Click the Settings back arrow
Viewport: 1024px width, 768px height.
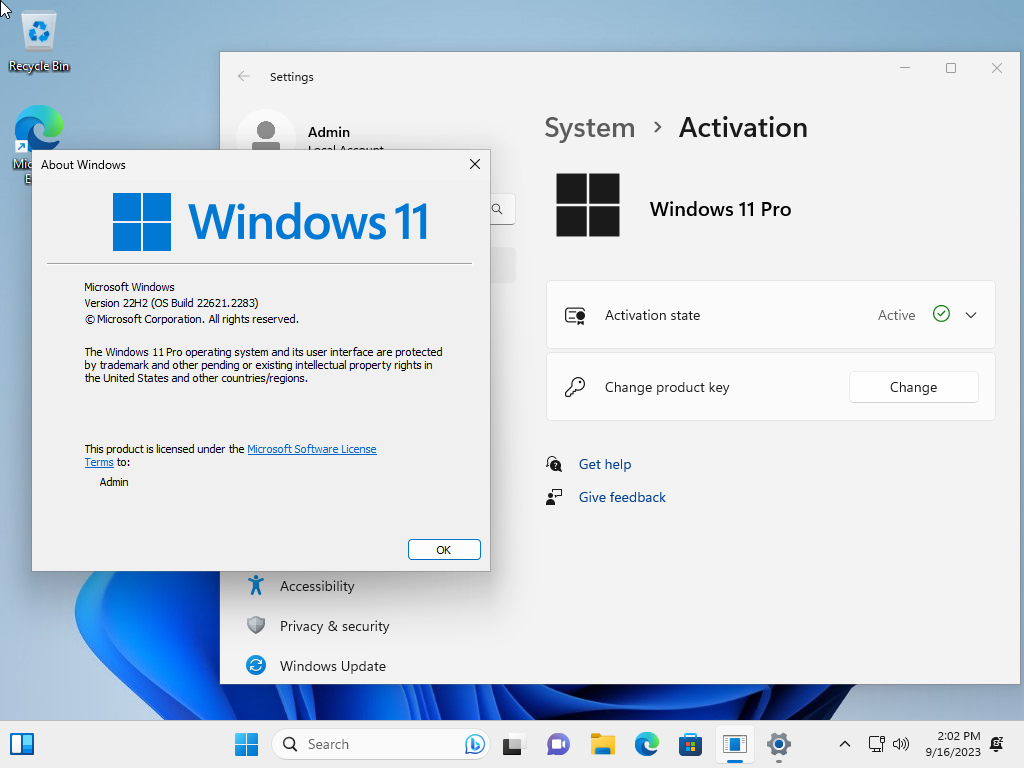[x=244, y=76]
